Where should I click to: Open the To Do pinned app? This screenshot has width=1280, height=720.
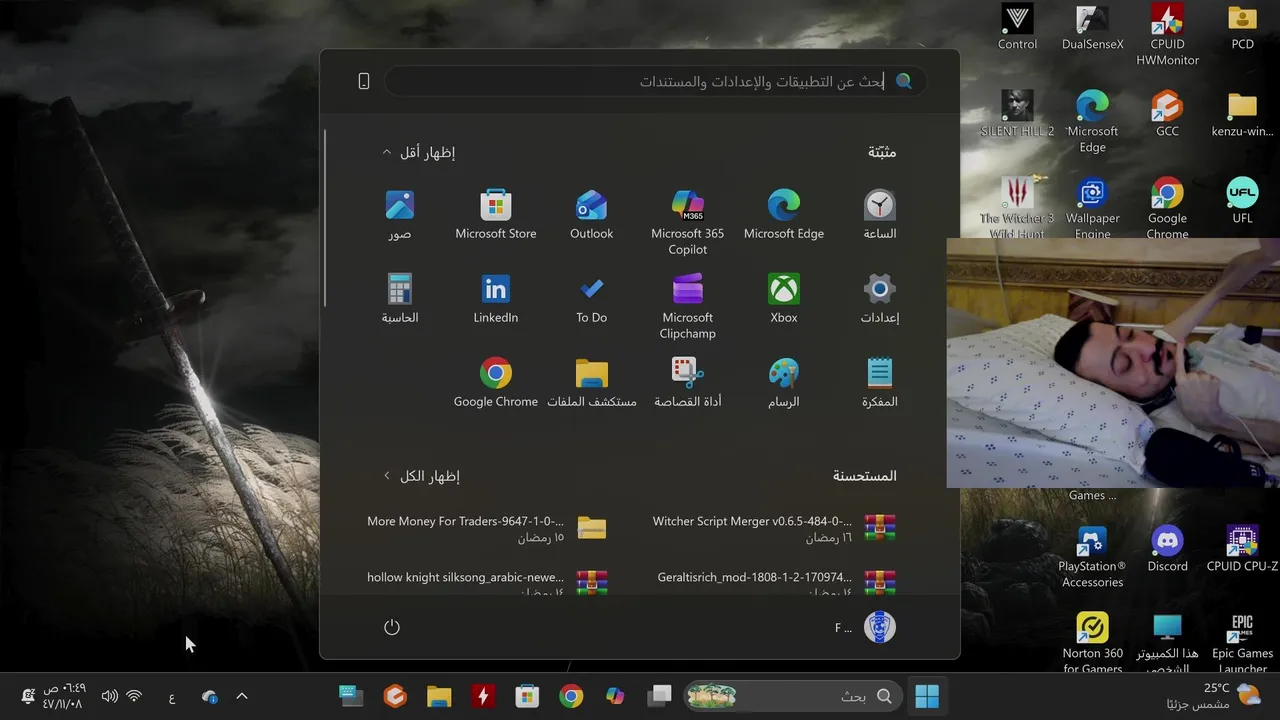click(x=592, y=299)
